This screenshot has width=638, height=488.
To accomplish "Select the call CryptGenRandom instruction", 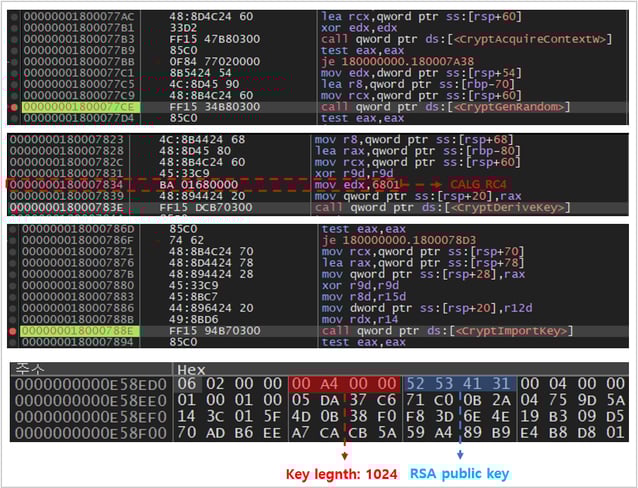I will 445,107.
